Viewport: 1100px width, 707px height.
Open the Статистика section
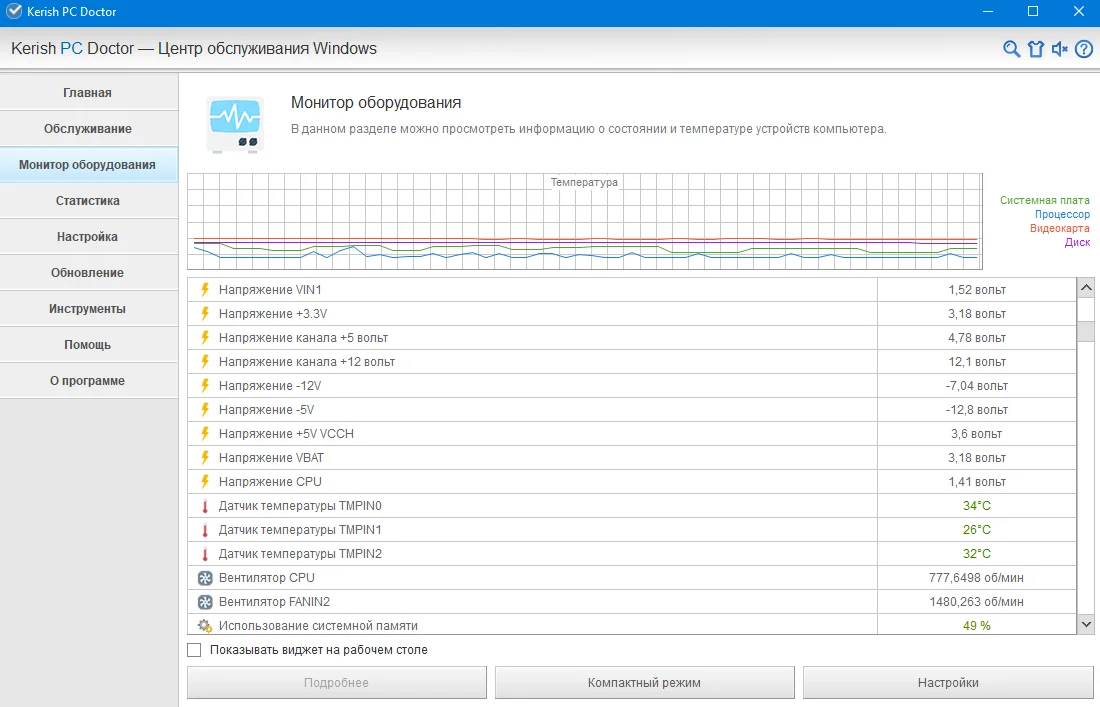tap(88, 201)
